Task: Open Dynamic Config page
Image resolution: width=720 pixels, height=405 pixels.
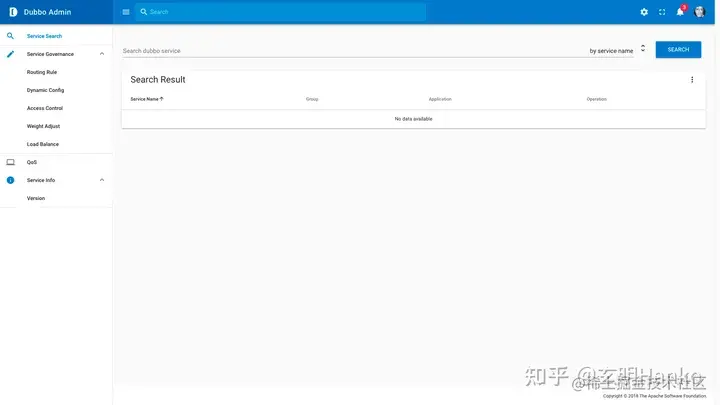Action: 45,90
